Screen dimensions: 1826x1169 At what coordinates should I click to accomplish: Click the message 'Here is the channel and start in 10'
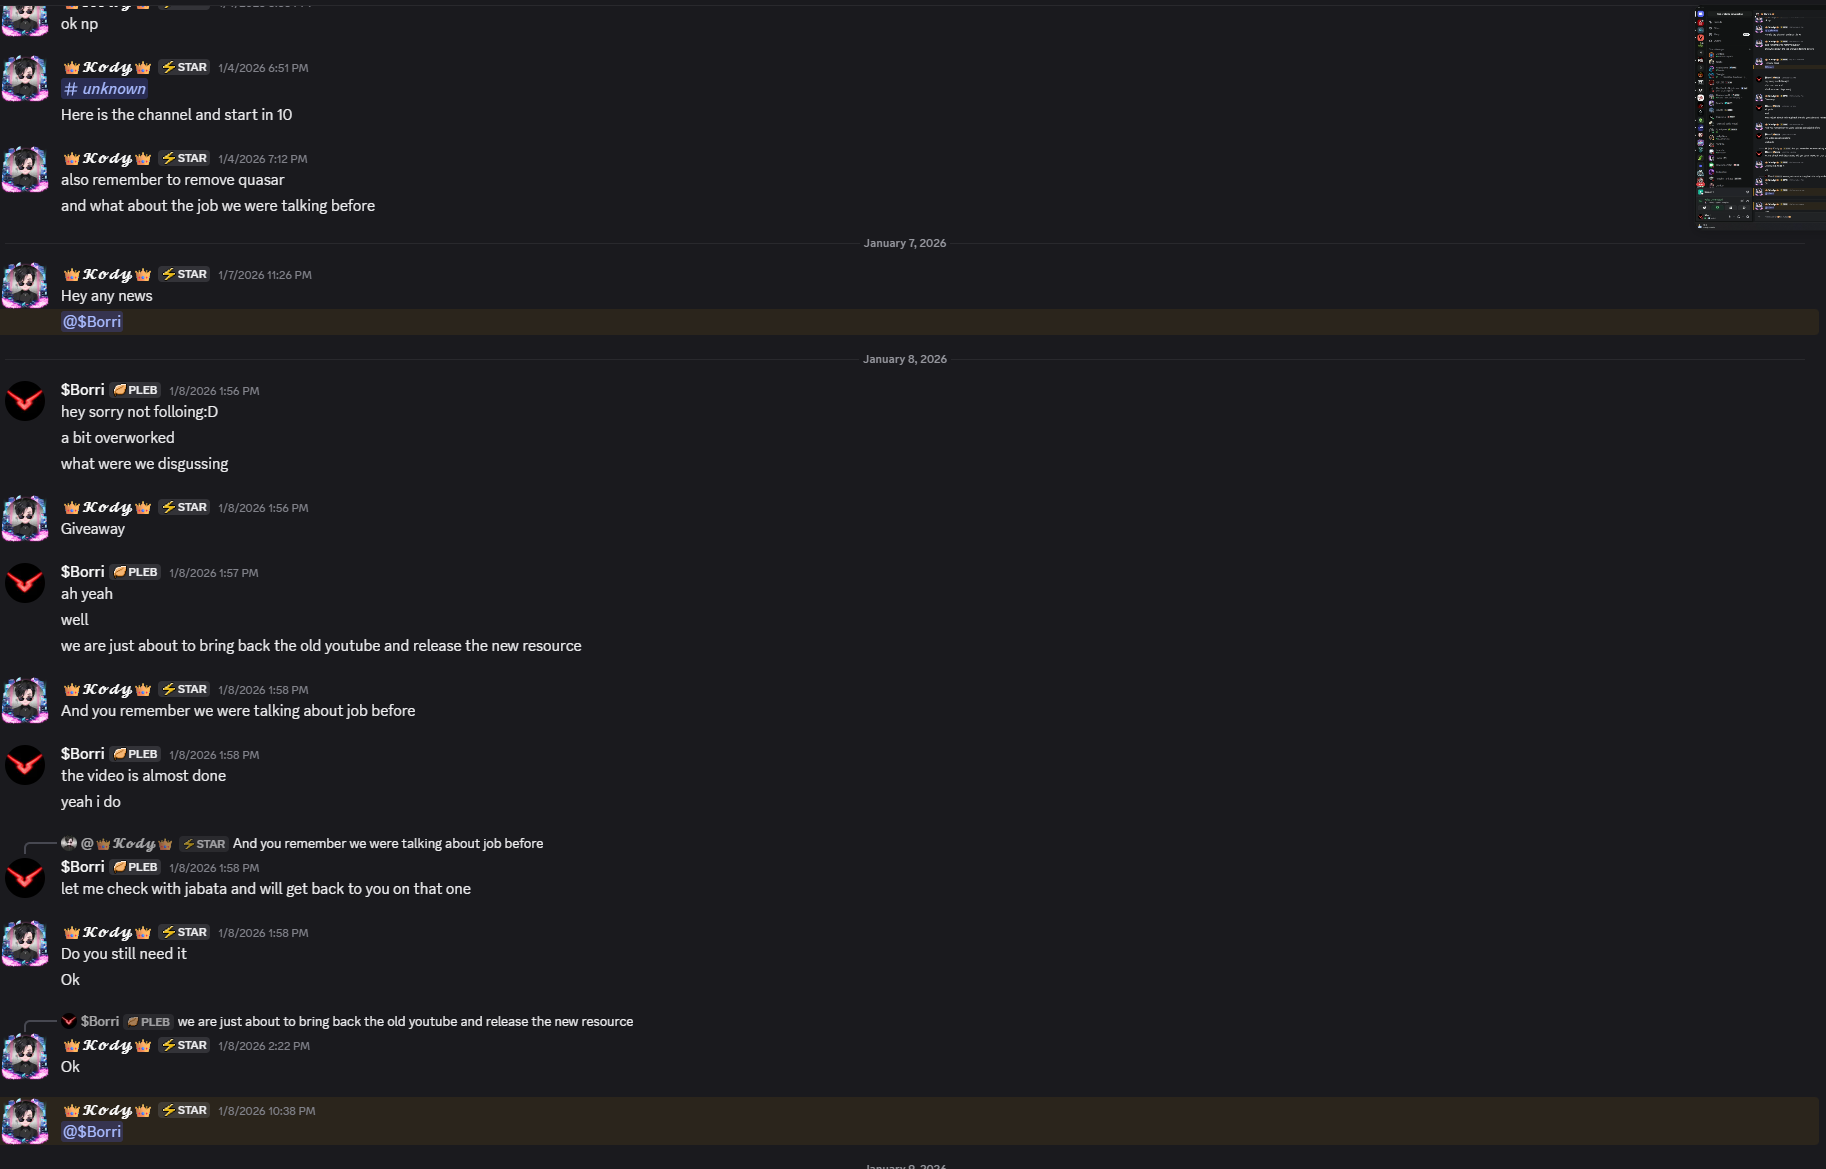177,115
